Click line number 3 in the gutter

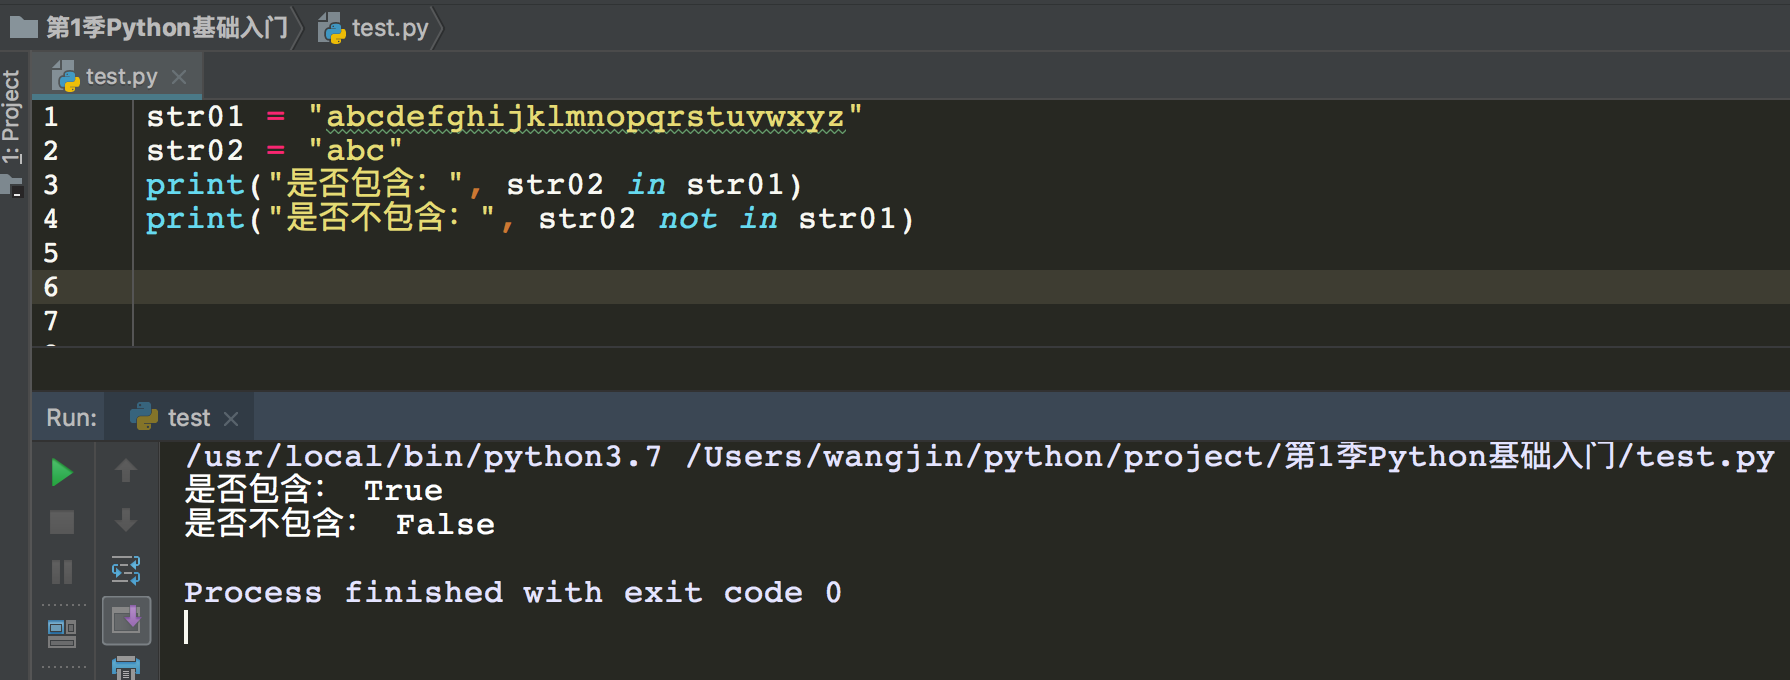(51, 185)
